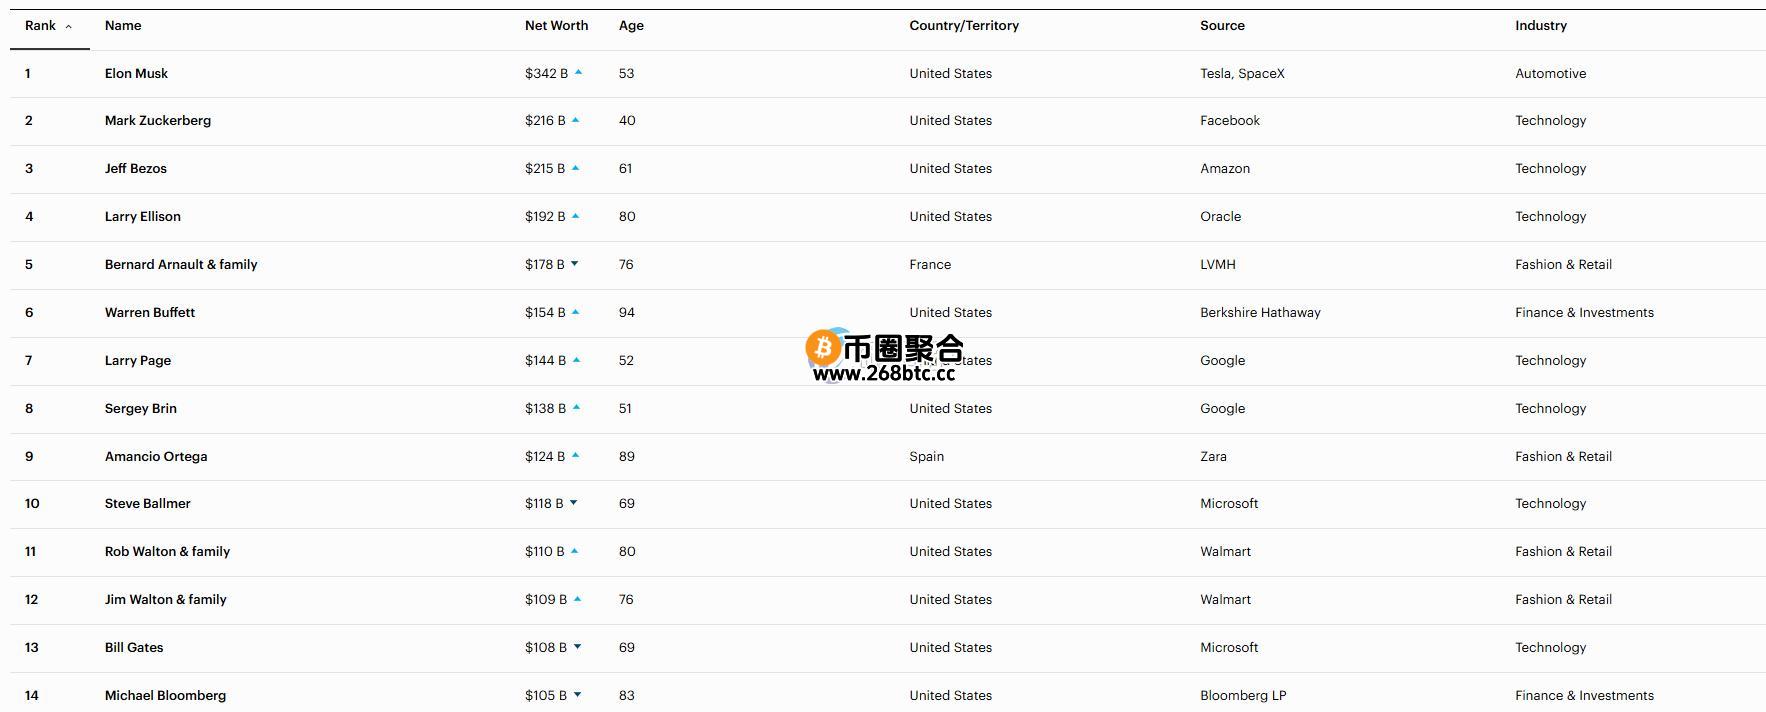Viewport: 1766px width, 712px height.
Task: Click the Source column header
Action: (1222, 26)
